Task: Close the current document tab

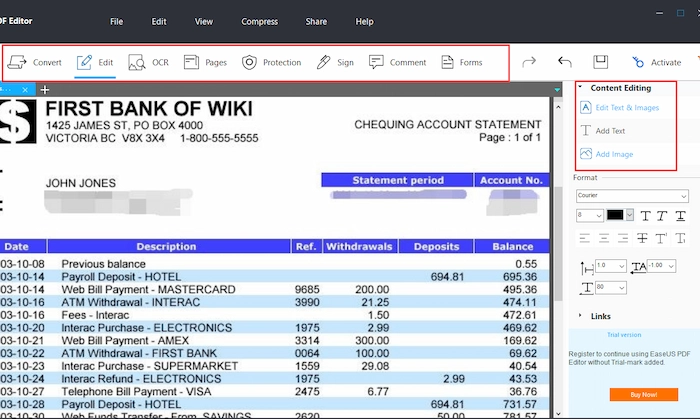Action: [25, 90]
